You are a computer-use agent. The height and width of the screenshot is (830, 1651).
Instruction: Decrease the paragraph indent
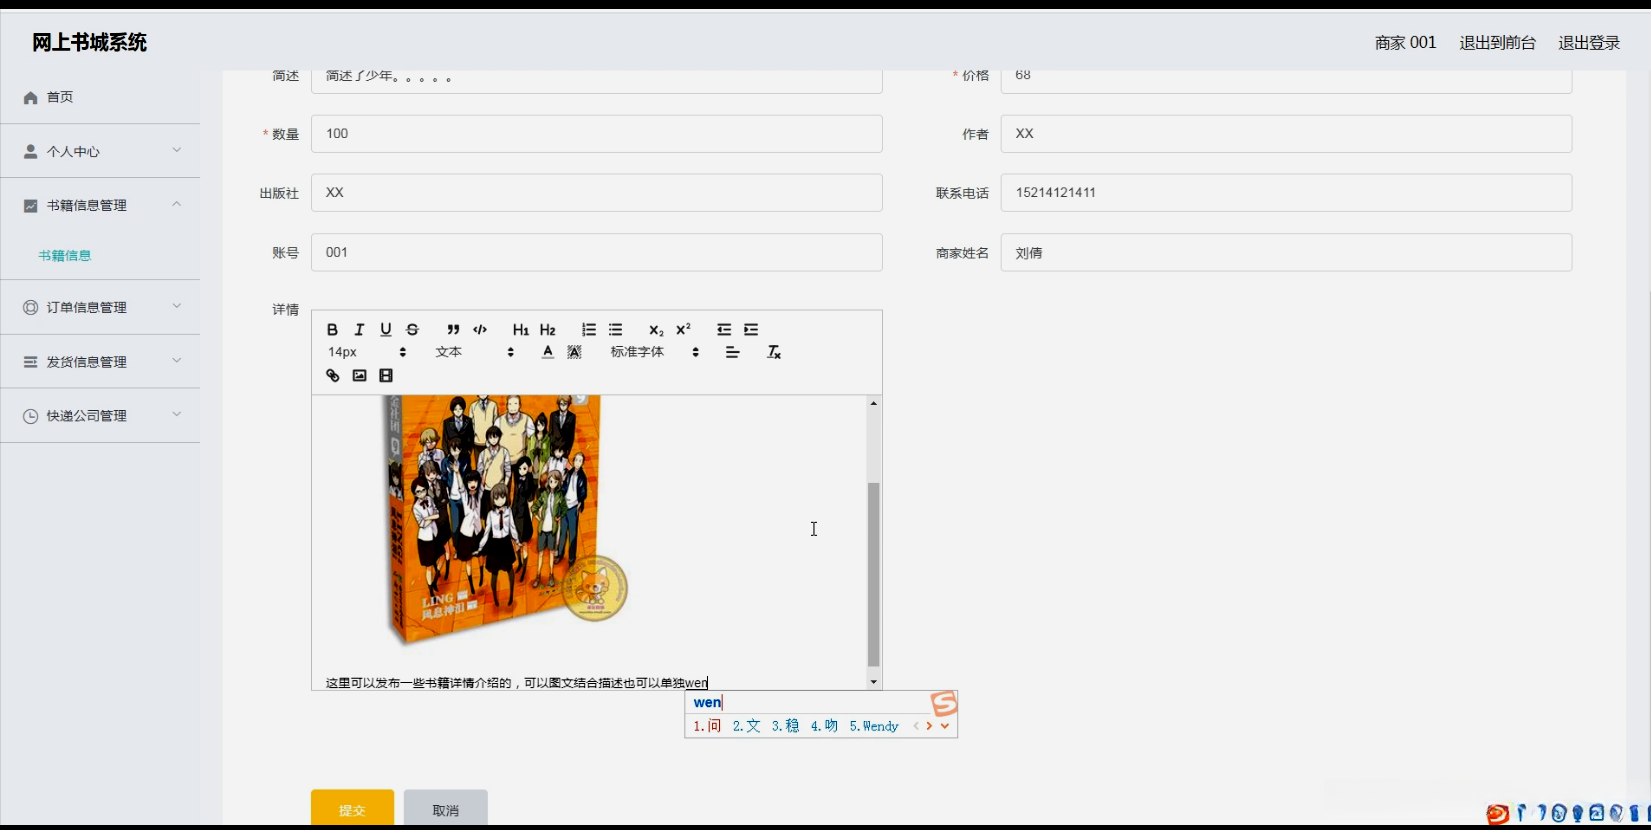click(724, 330)
